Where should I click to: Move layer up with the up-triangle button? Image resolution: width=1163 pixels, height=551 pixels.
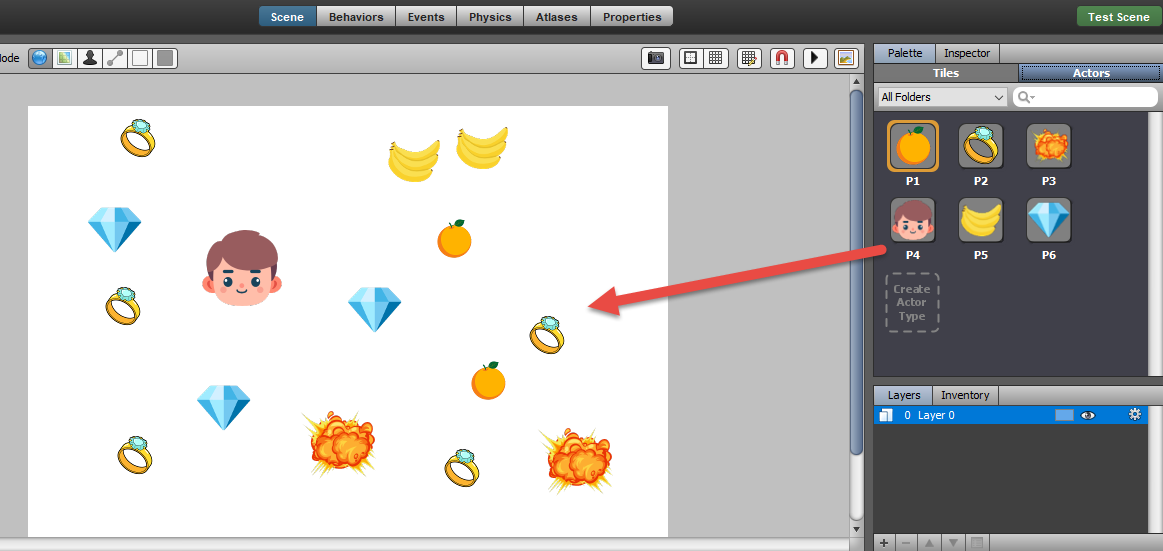(x=929, y=543)
